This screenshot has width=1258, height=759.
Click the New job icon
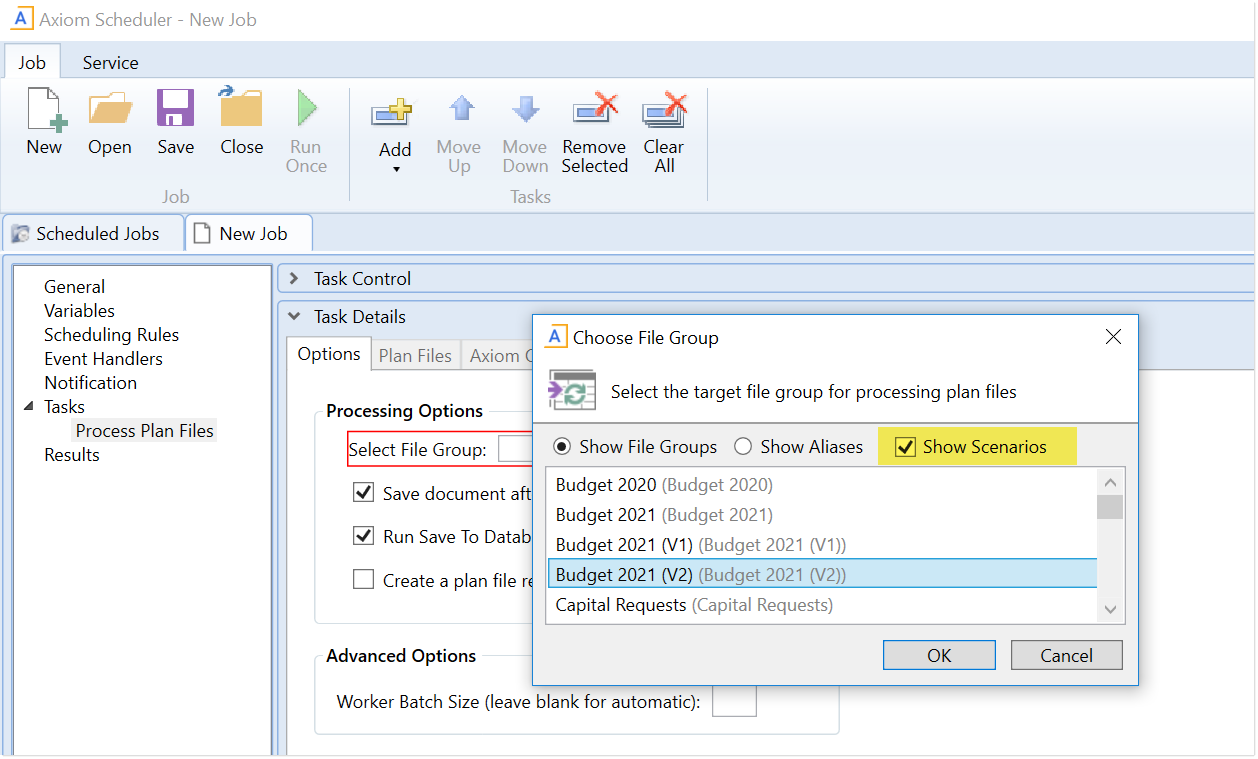(45, 109)
